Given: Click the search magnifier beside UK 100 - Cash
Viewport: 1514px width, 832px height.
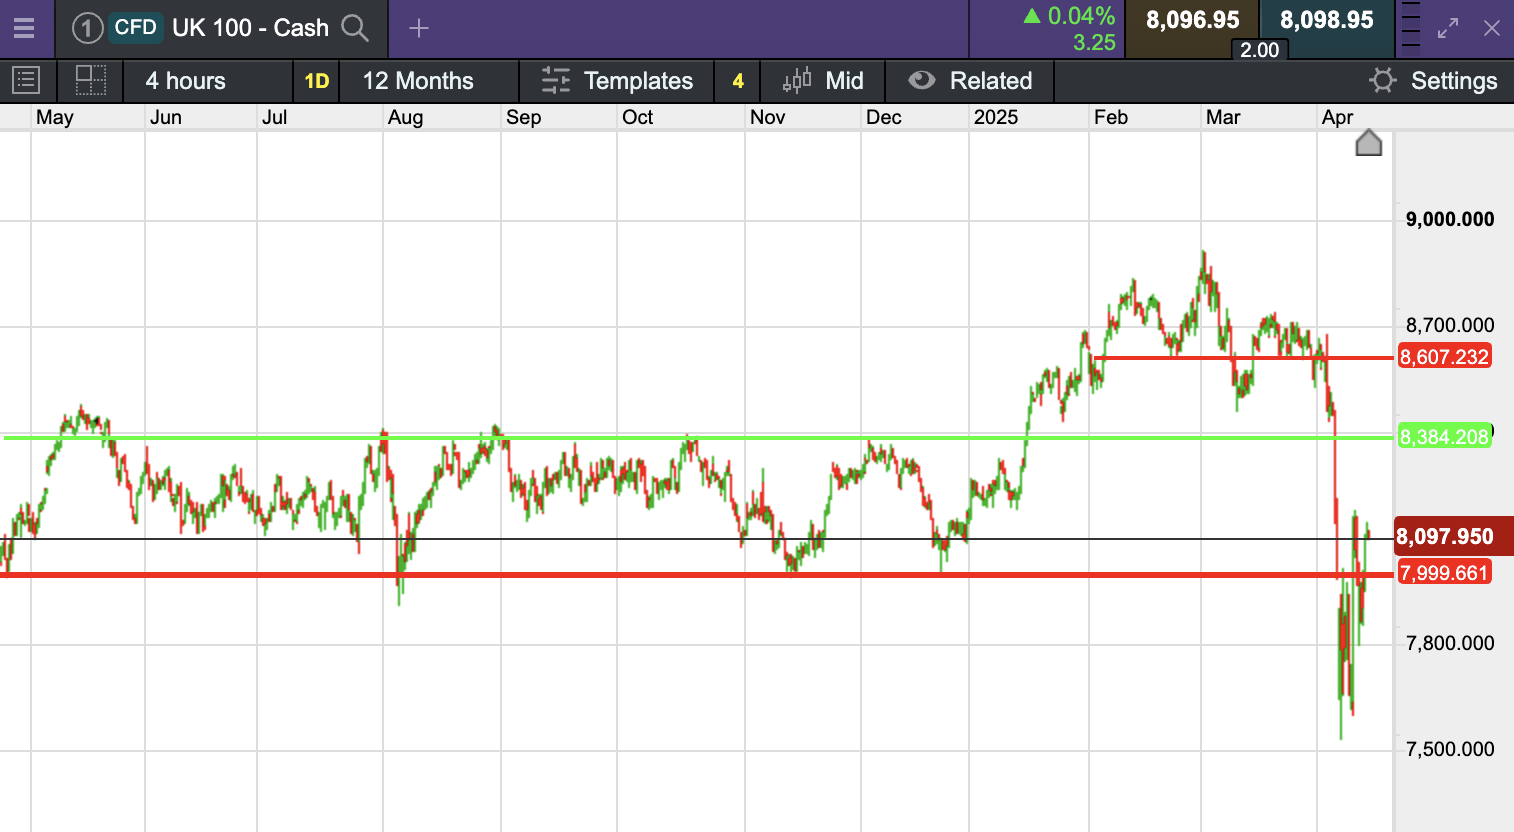Looking at the screenshot, I should coord(355,28).
